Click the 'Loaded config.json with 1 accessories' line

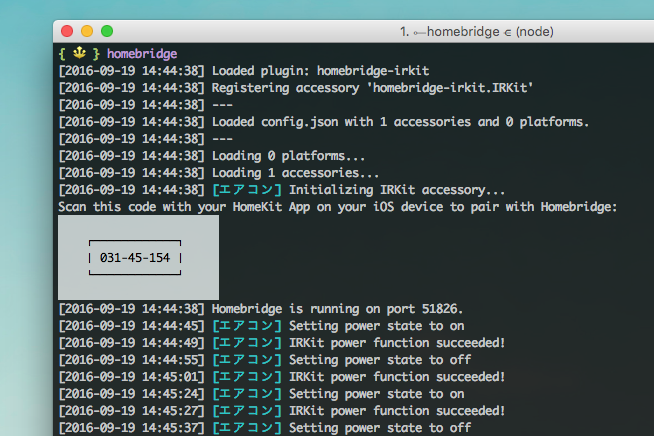(x=324, y=122)
